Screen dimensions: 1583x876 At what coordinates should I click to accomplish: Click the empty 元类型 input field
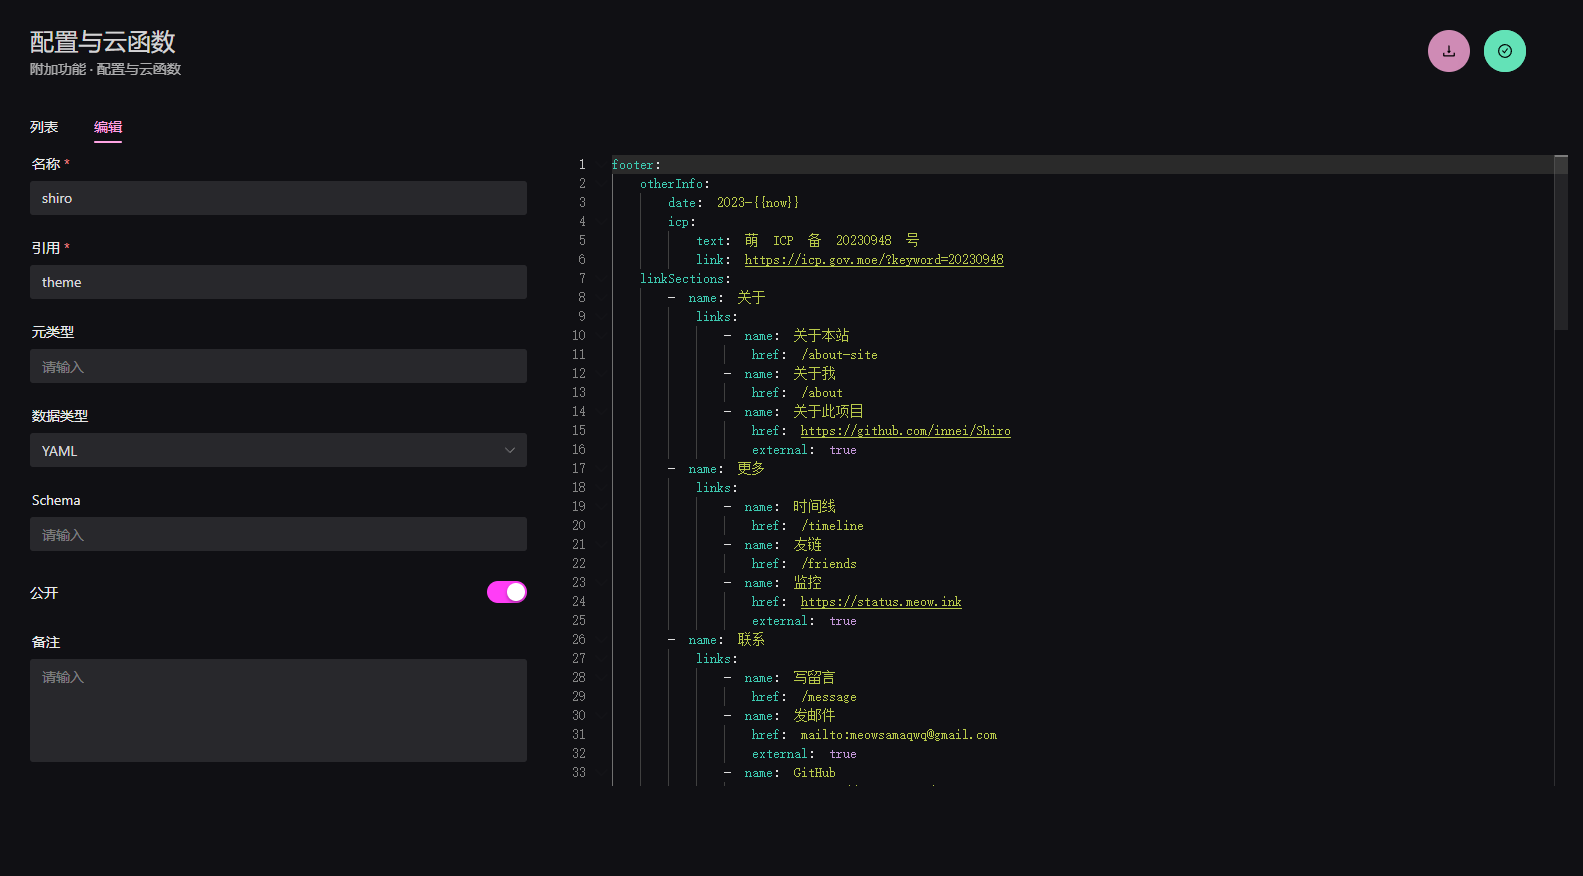tap(278, 366)
